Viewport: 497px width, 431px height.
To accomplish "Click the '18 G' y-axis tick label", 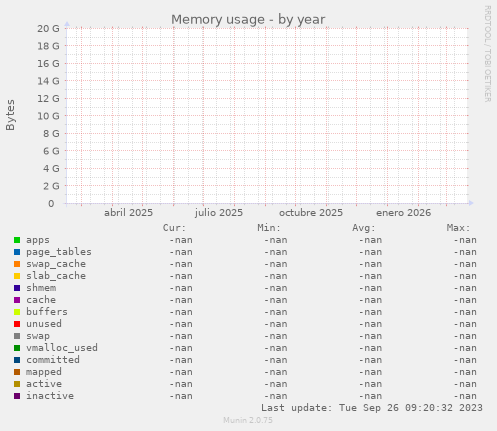I will pyautogui.click(x=48, y=46).
